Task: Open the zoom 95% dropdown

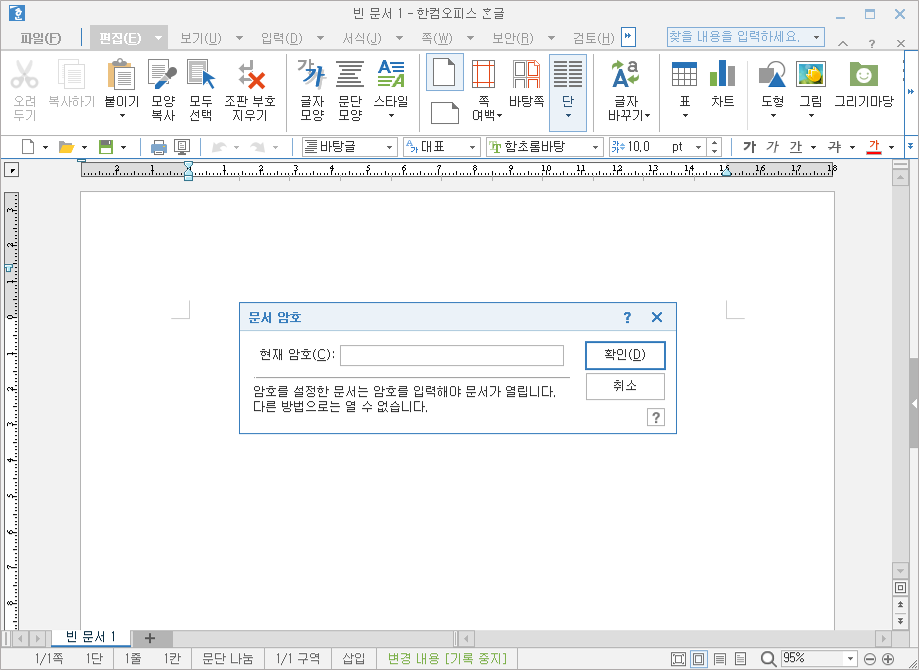Action: [x=850, y=659]
